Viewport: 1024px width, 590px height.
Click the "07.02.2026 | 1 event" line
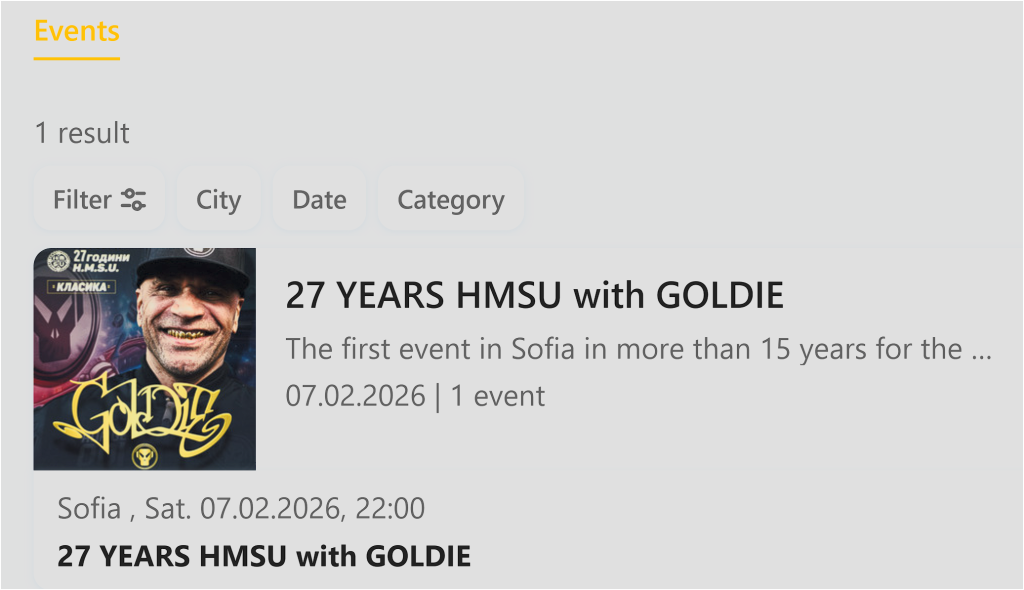click(415, 396)
